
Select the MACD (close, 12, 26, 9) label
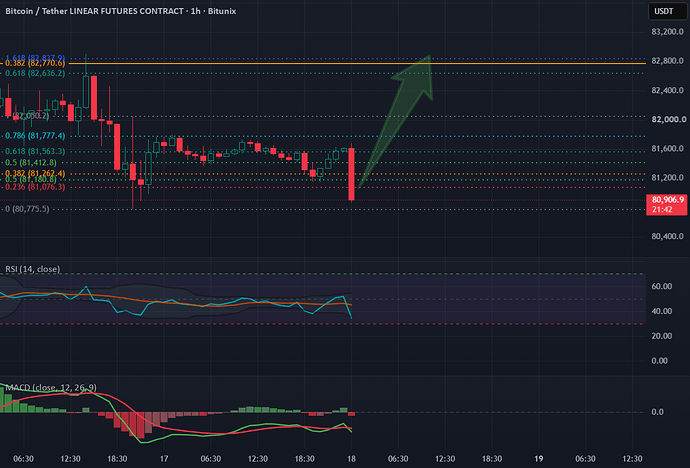tap(51, 388)
